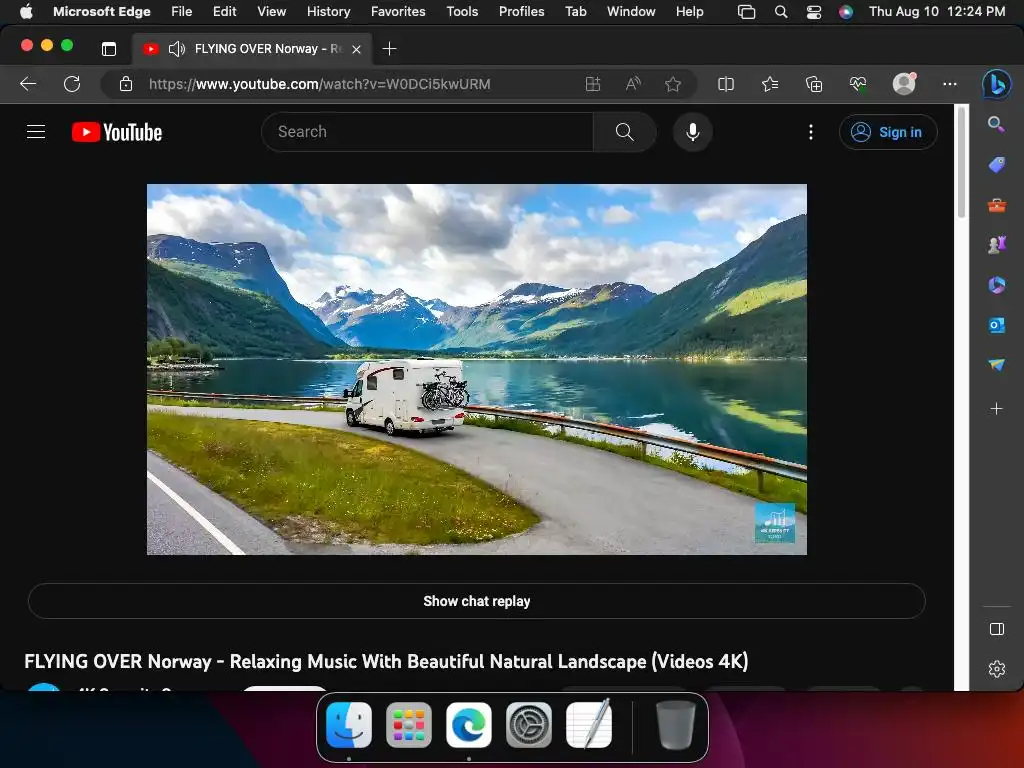Start voice search with the microphone icon
The image size is (1024, 768).
click(x=693, y=132)
